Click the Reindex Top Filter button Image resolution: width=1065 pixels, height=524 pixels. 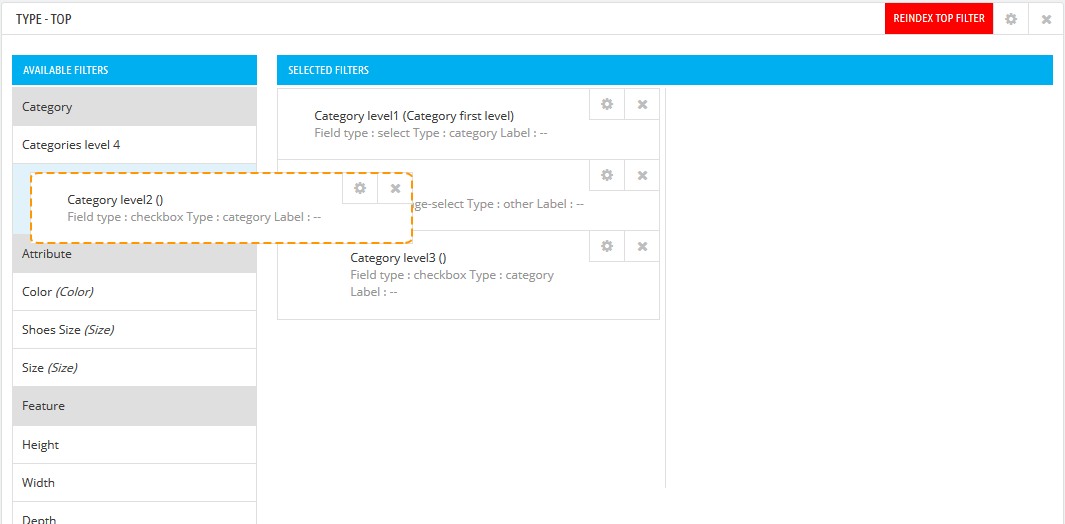[939, 18]
